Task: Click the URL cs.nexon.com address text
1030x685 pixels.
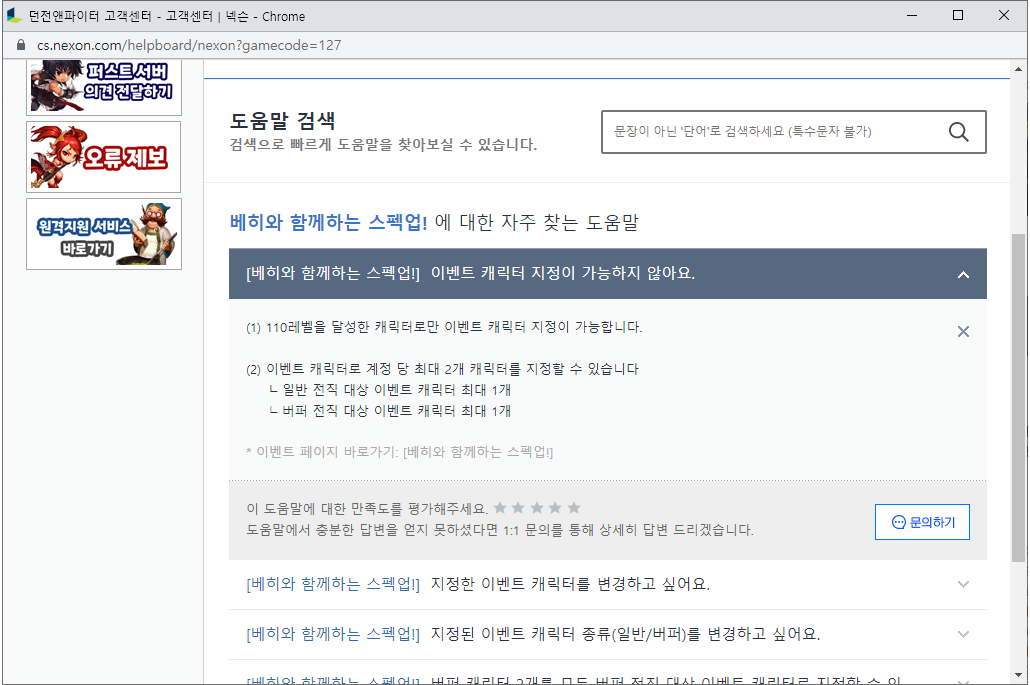Action: click(189, 45)
